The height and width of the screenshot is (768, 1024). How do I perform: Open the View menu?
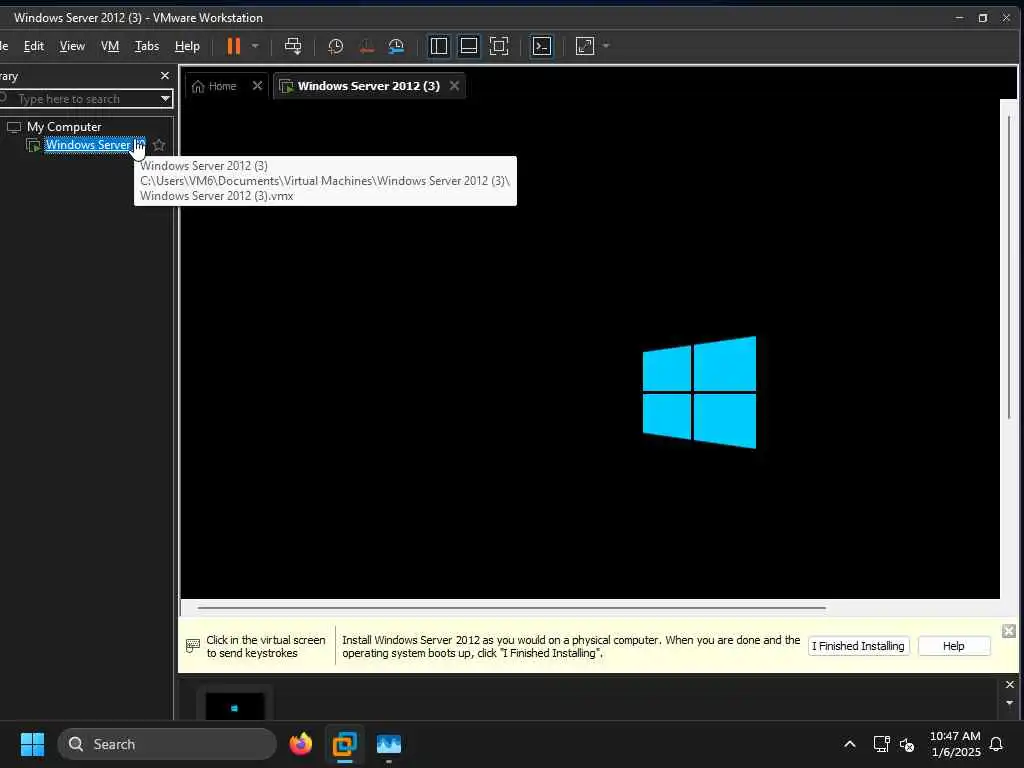(x=72, y=46)
